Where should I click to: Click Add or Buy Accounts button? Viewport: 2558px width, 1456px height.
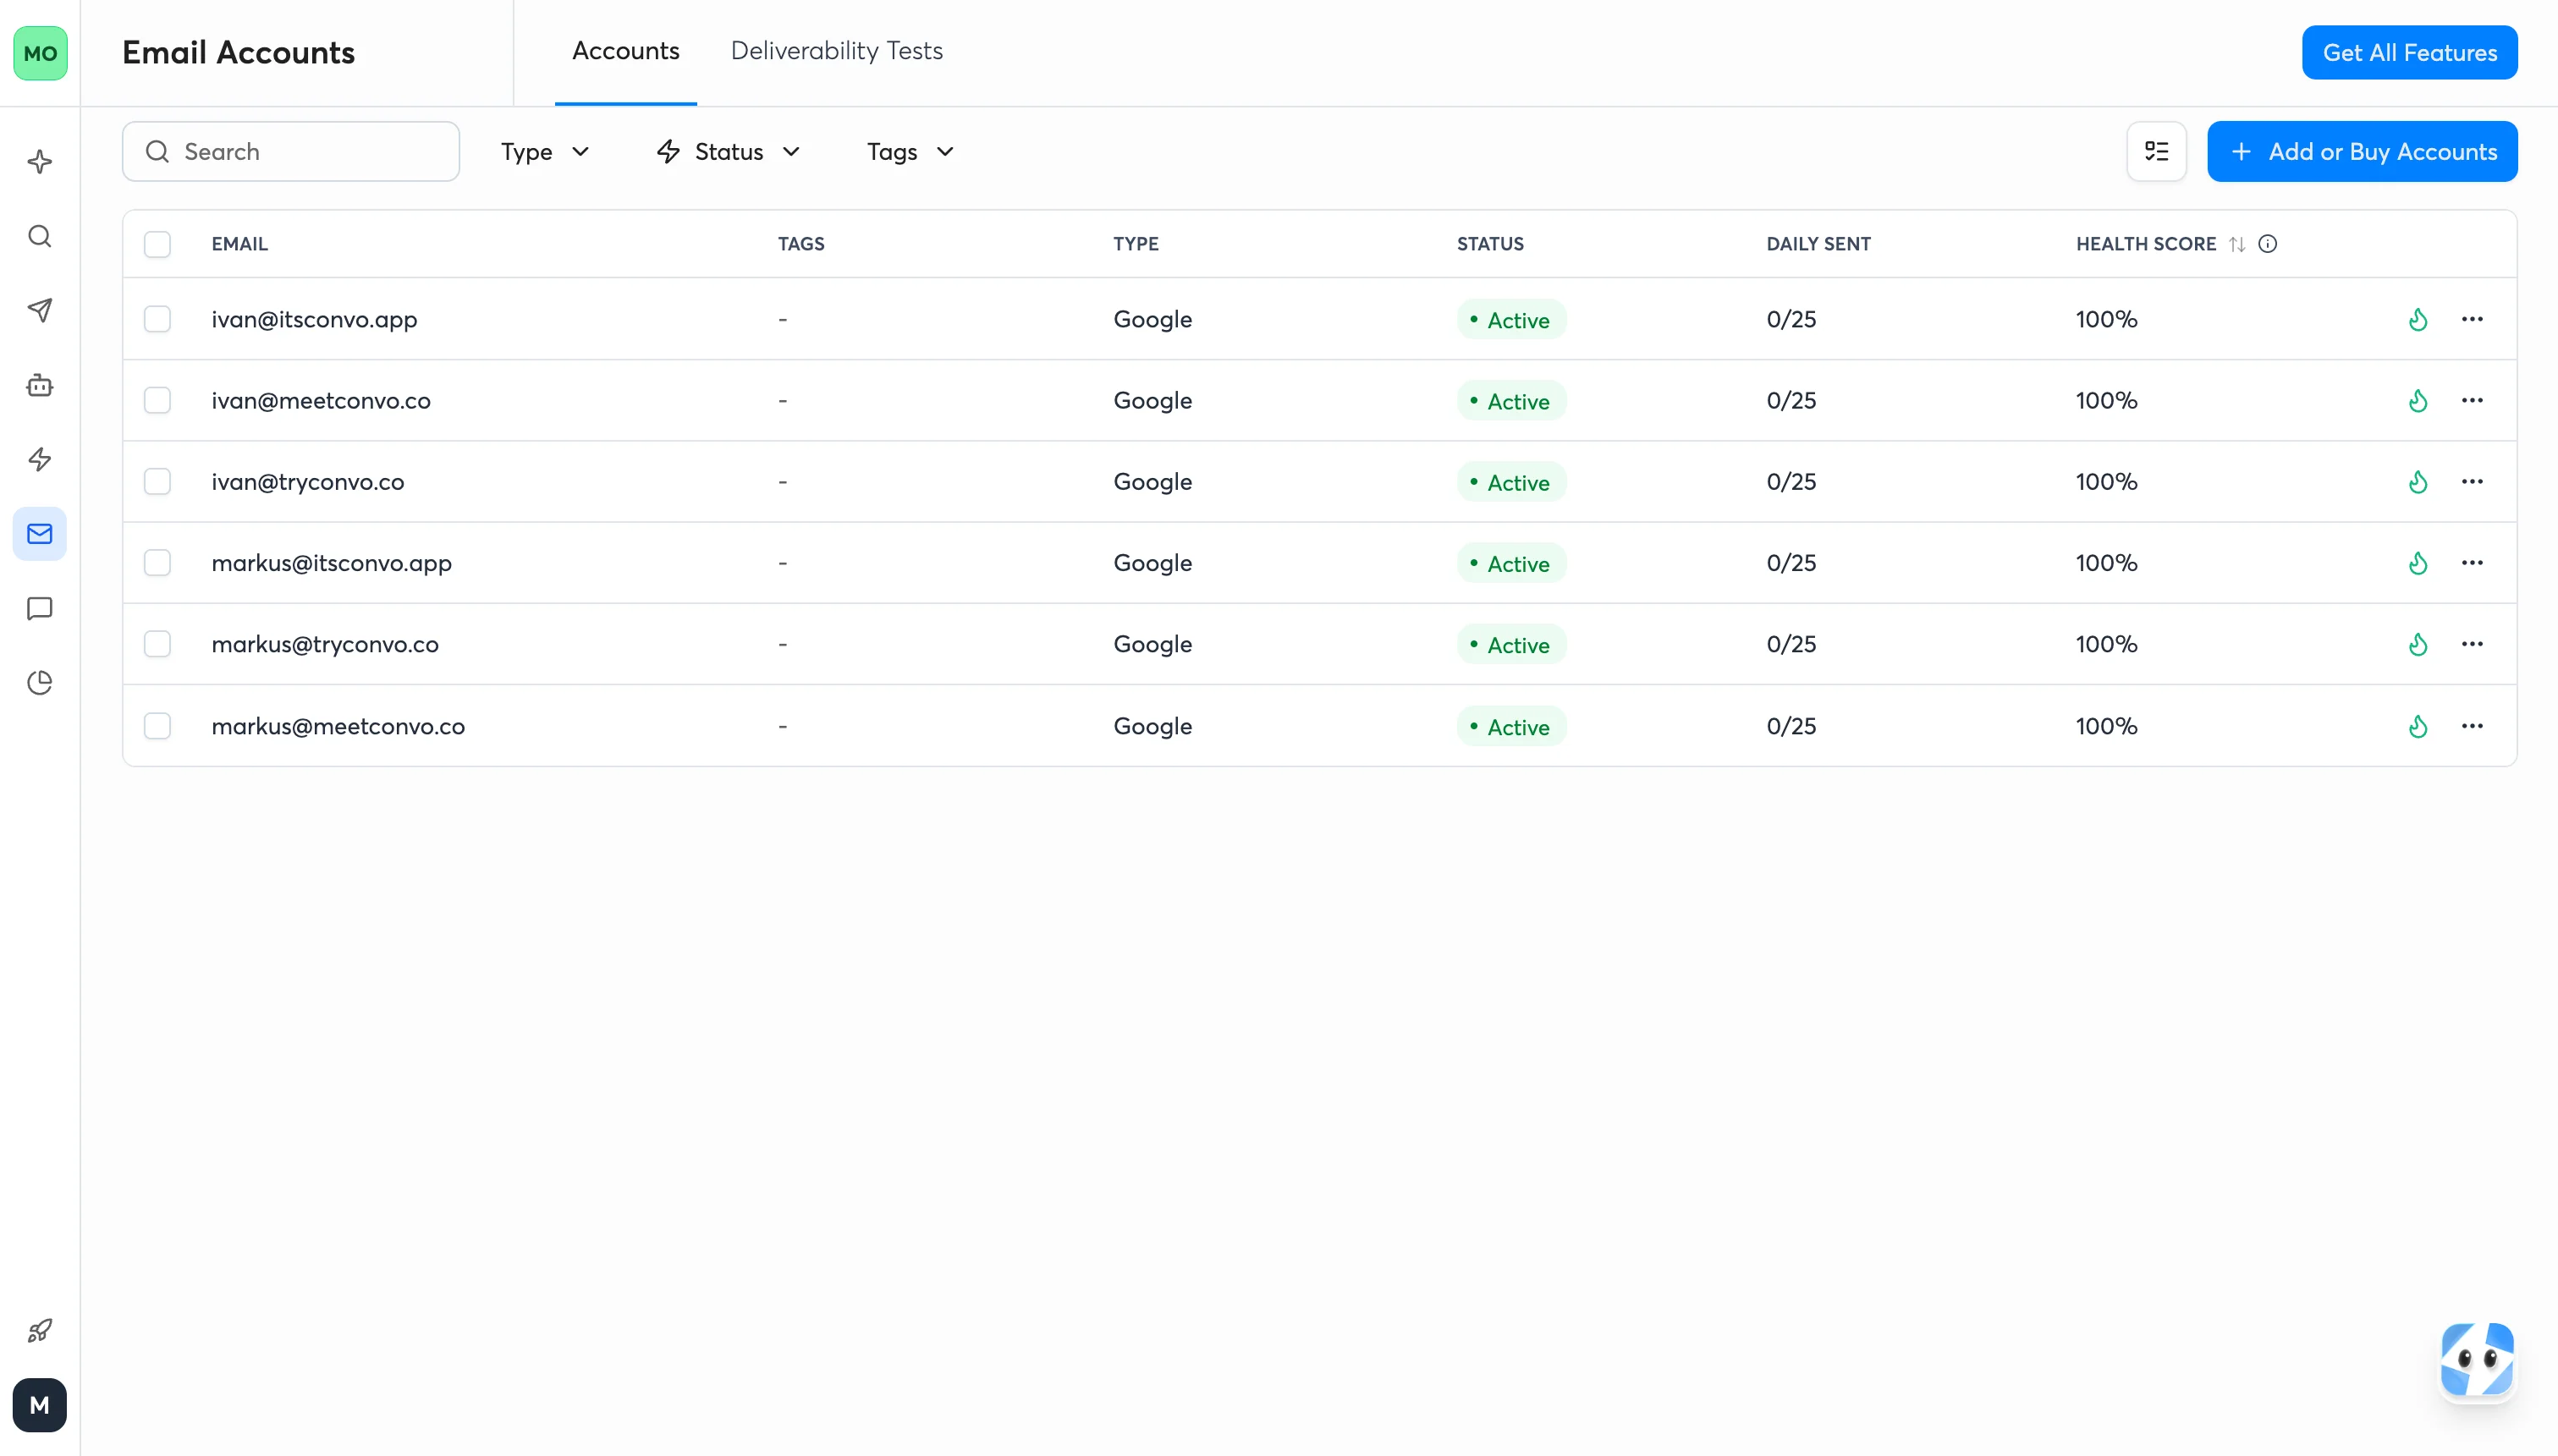2362,152
